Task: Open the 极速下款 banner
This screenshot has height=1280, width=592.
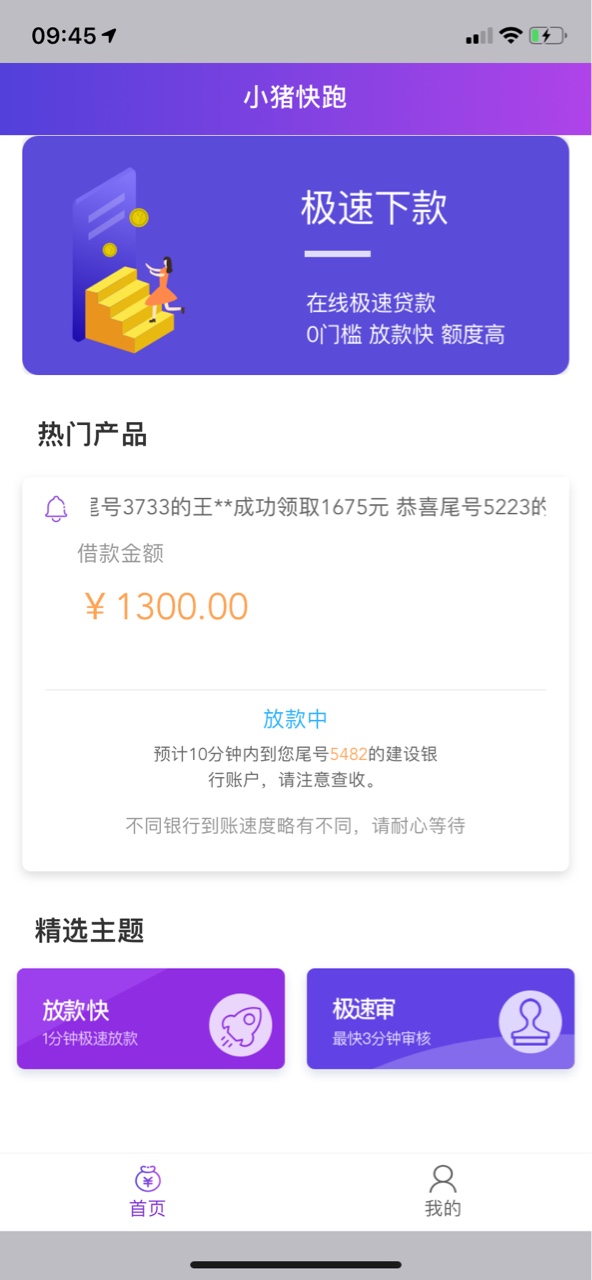Action: point(296,255)
